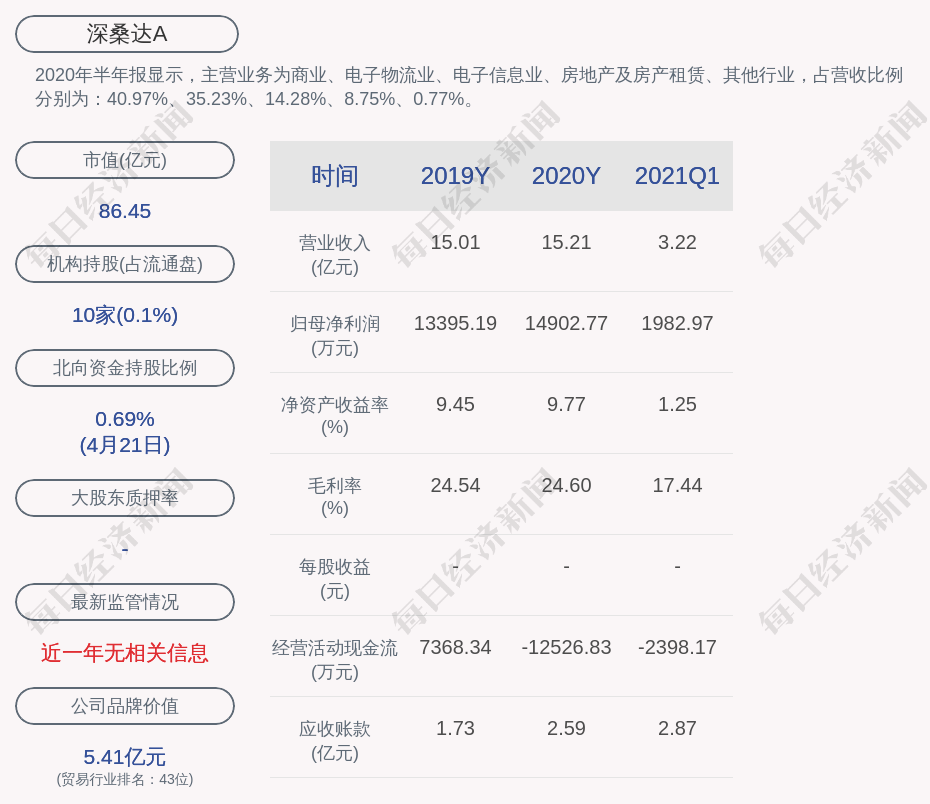Click receivables value 2.59

tap(566, 728)
